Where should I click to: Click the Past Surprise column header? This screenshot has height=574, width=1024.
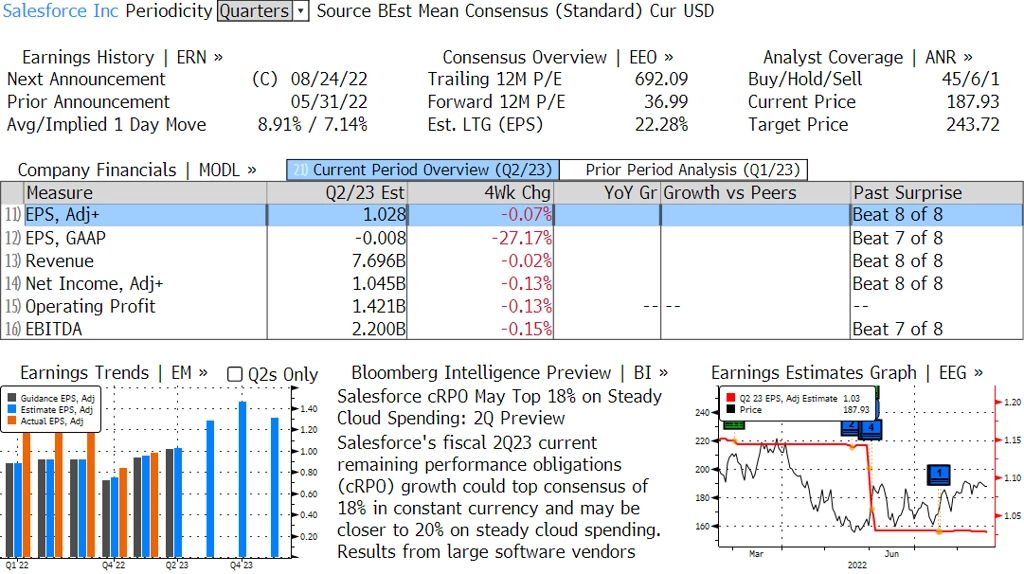pyautogui.click(x=937, y=193)
